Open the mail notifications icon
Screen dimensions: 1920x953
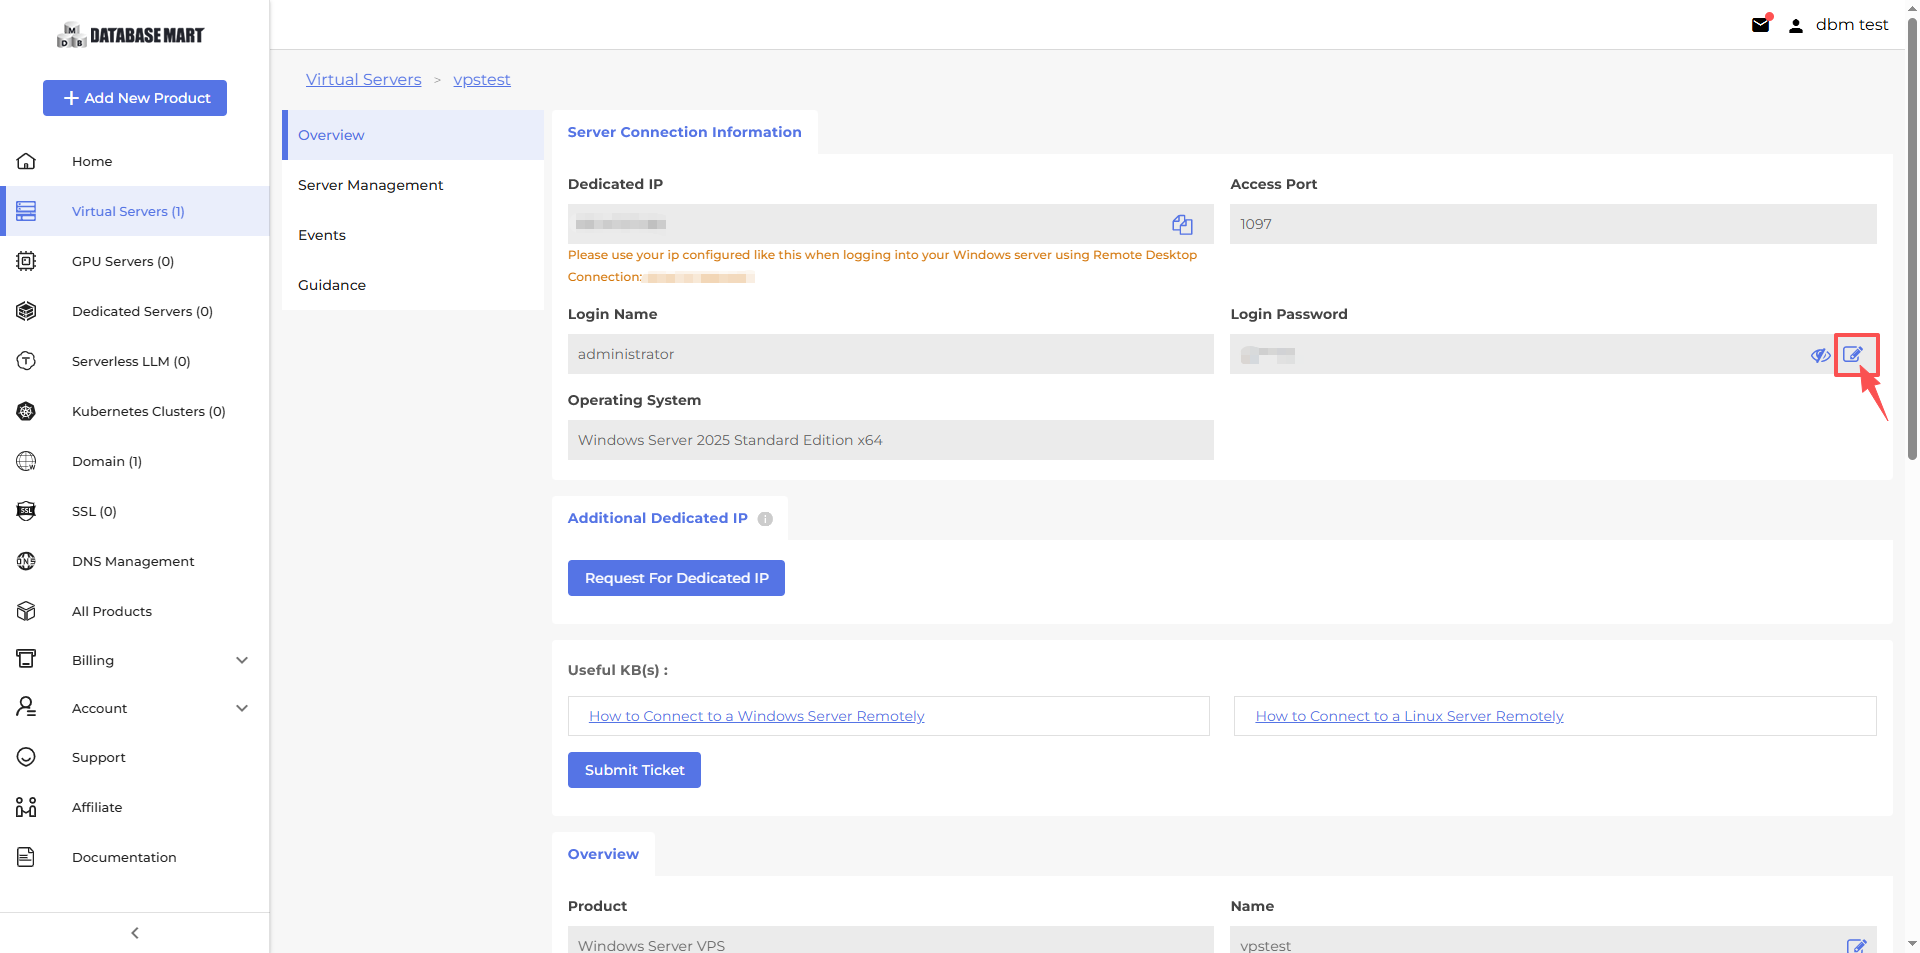(x=1761, y=25)
